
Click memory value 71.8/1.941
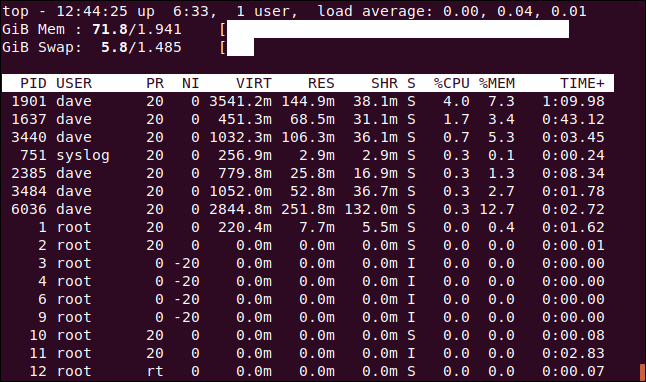[x=137, y=29]
